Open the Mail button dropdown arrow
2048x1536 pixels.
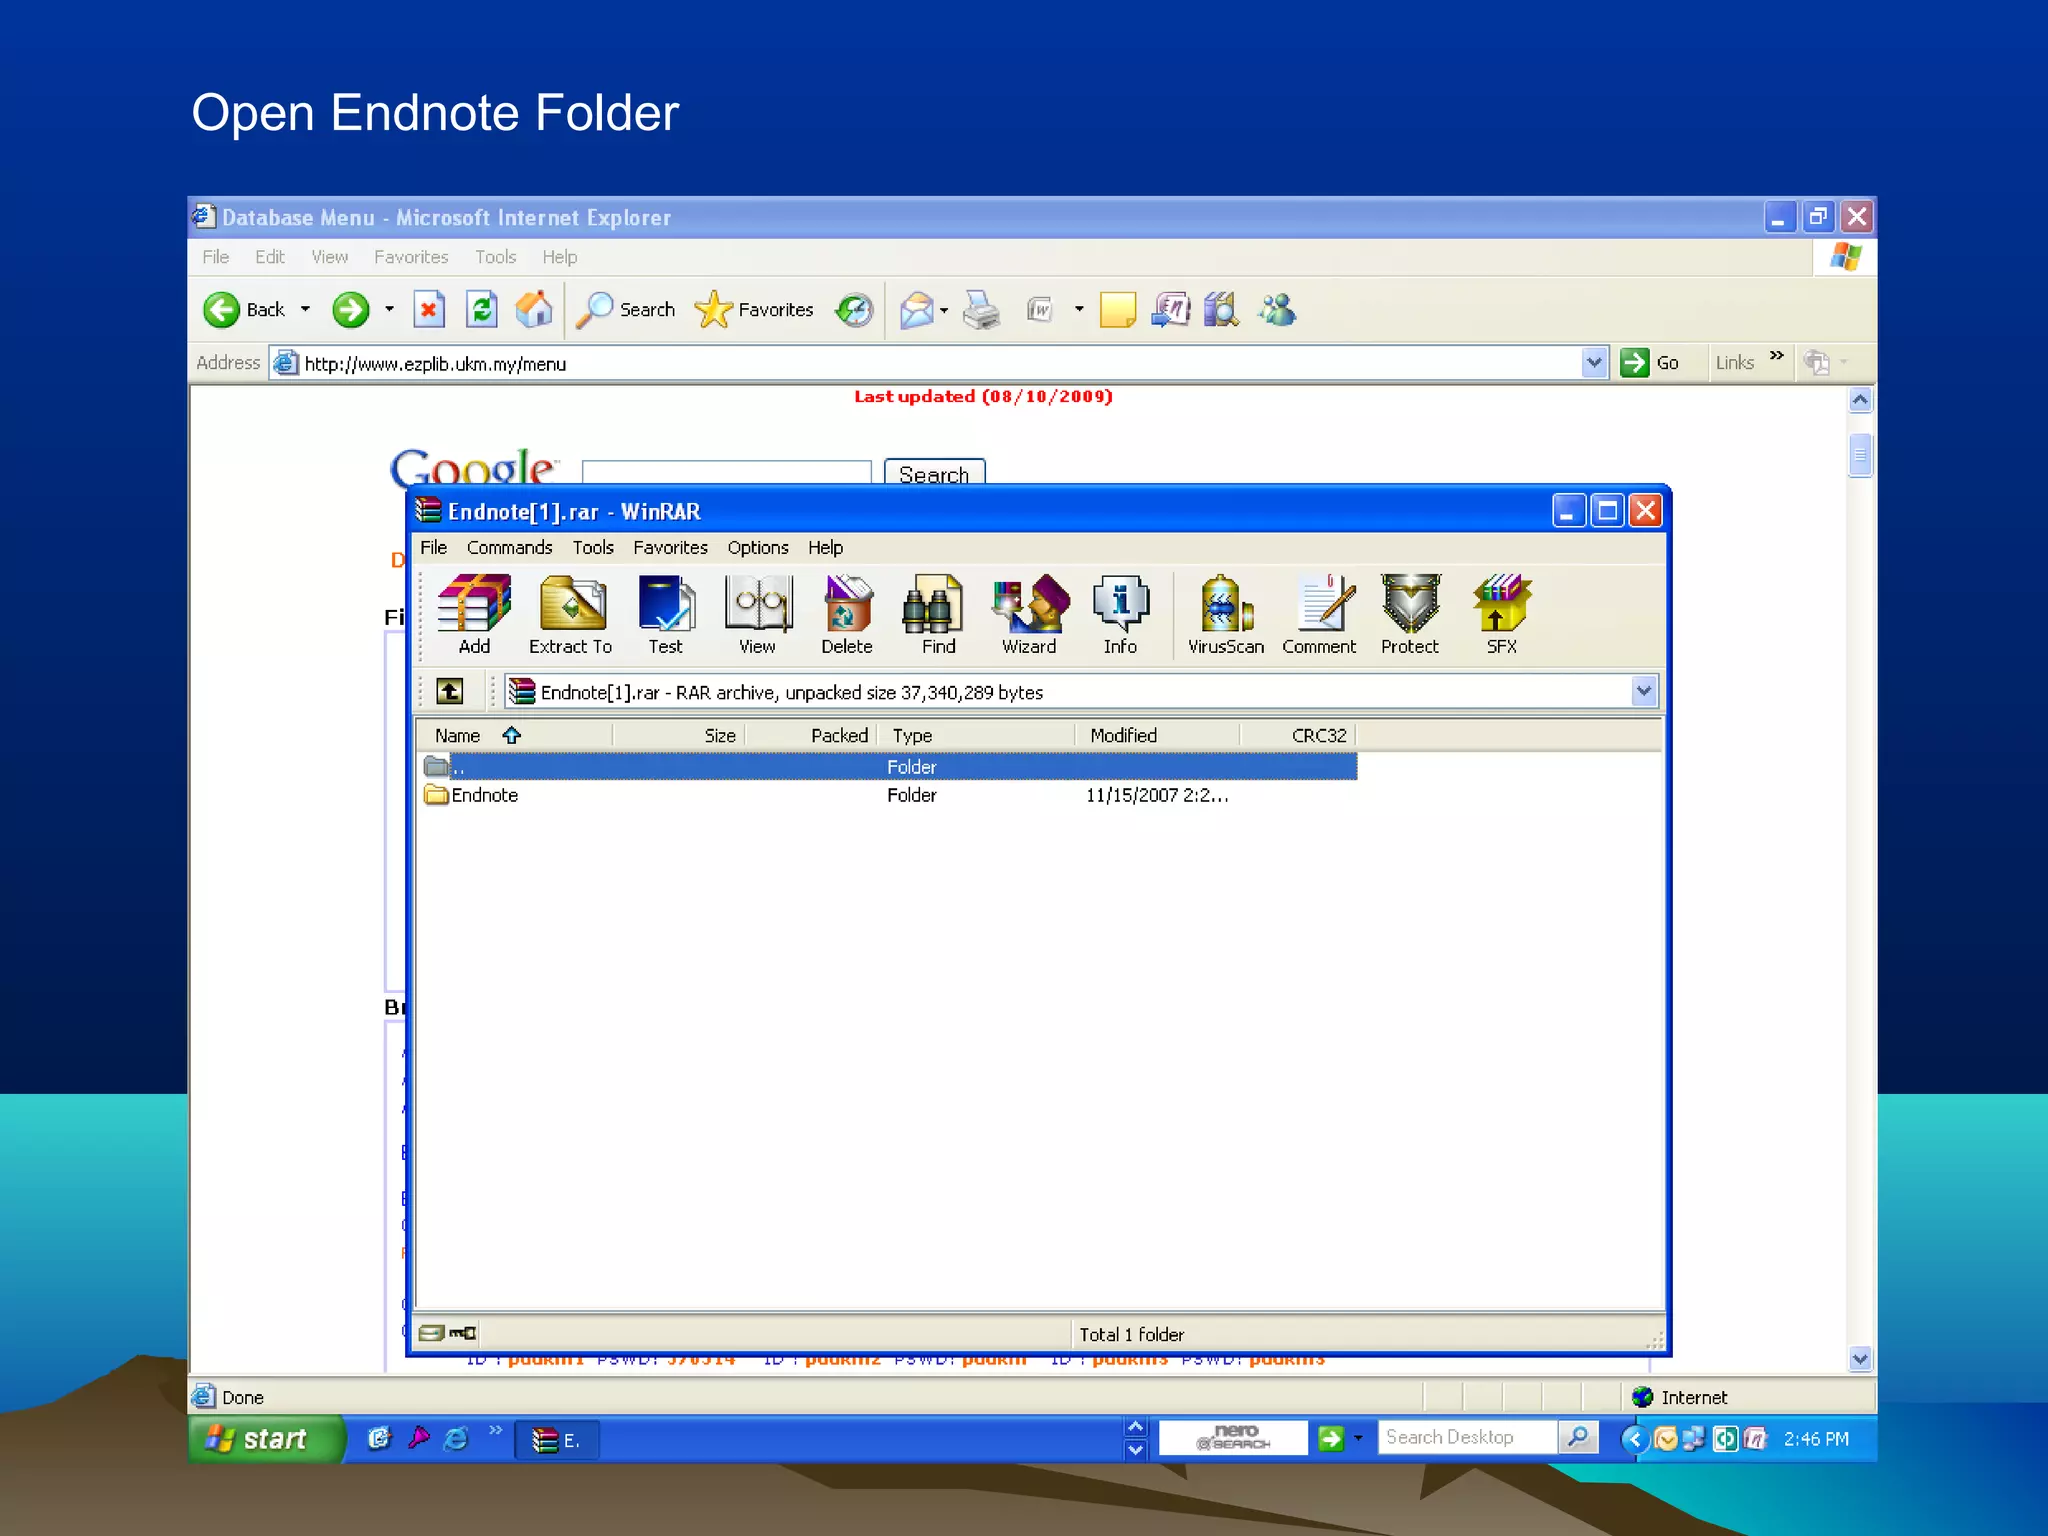tap(944, 310)
